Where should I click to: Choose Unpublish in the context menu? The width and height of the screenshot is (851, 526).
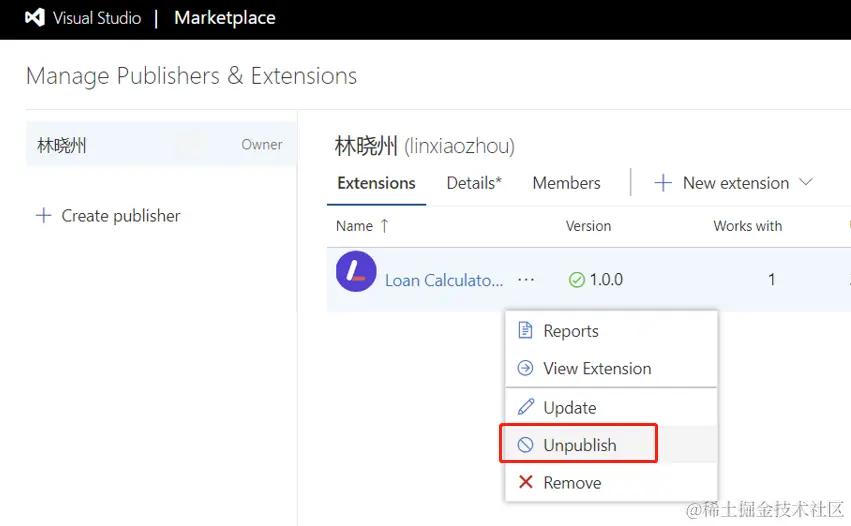(611, 445)
